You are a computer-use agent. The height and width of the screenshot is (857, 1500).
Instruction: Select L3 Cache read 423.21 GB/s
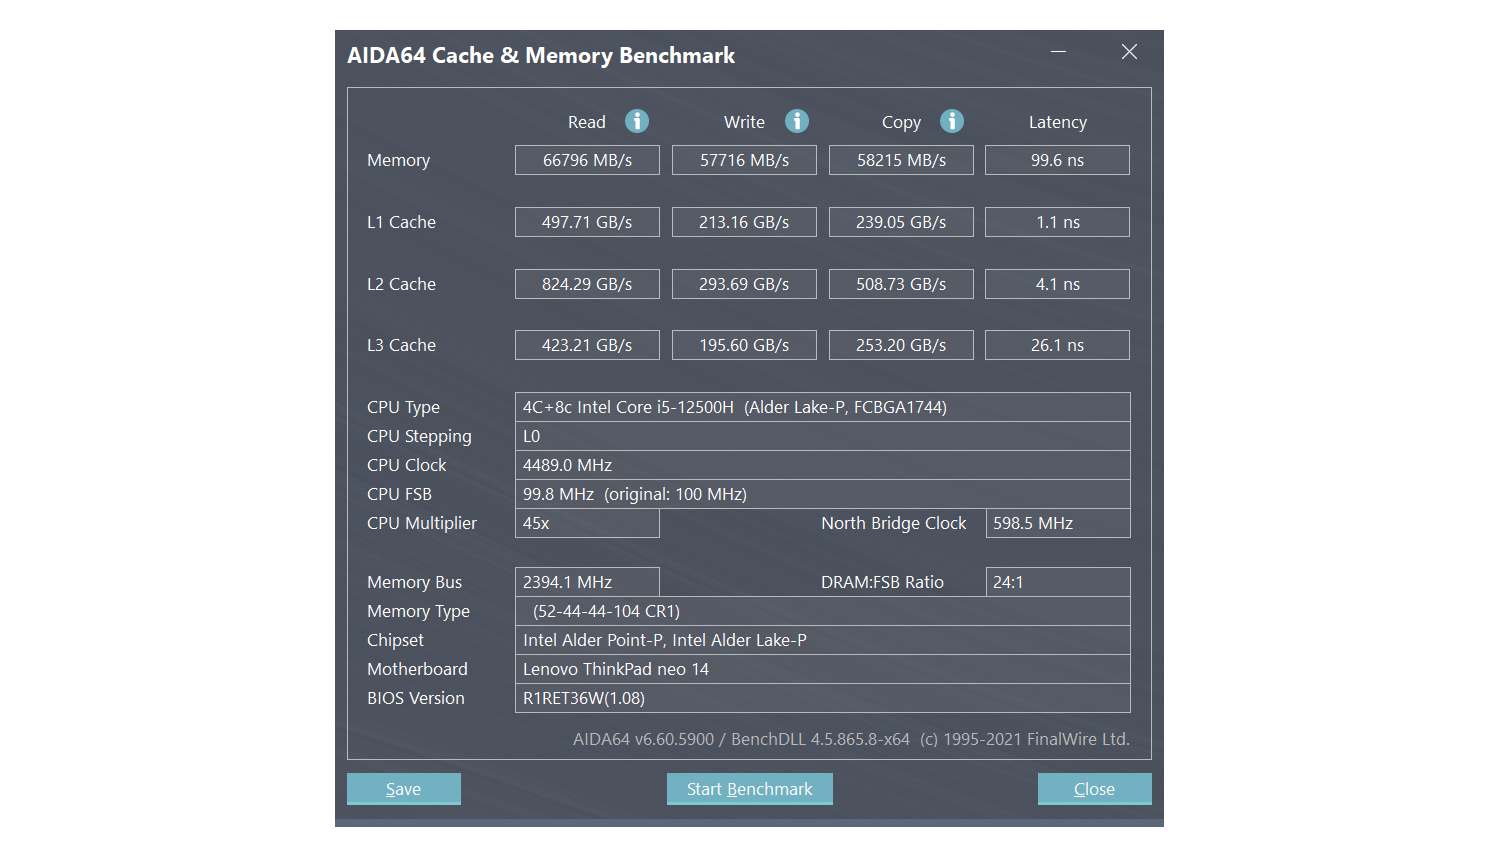coord(587,345)
